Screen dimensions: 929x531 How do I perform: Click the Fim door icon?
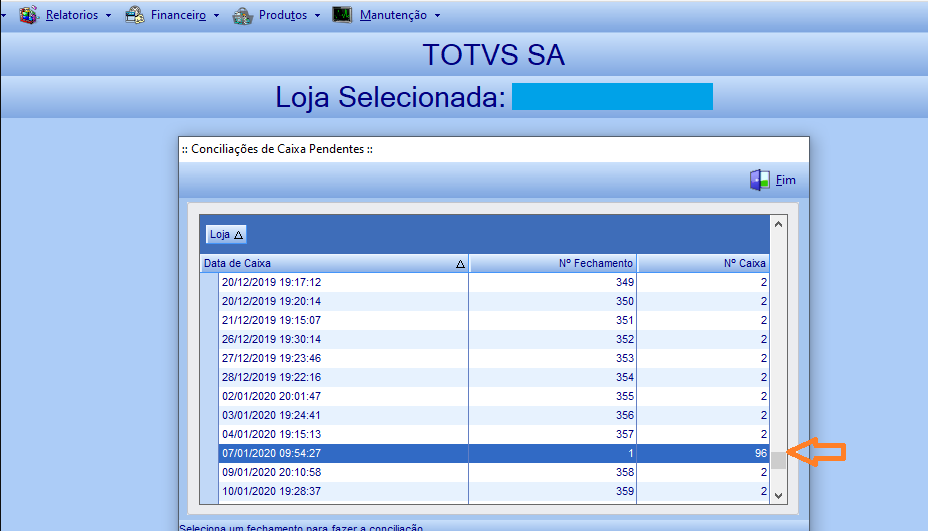(x=760, y=180)
